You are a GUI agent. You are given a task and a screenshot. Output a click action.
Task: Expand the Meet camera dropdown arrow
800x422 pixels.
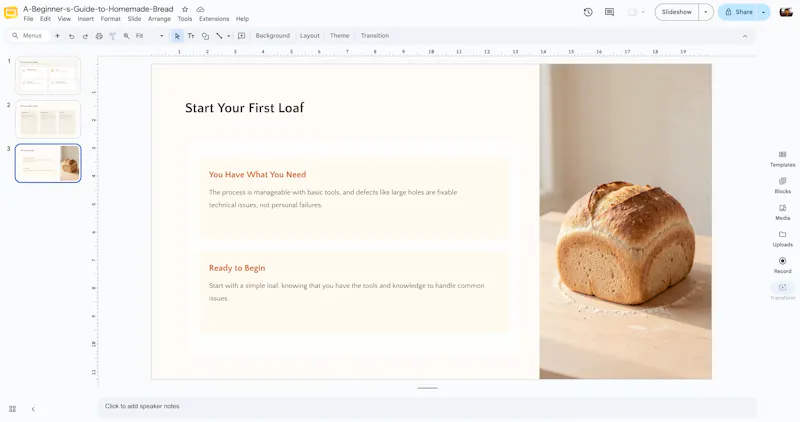click(x=643, y=12)
